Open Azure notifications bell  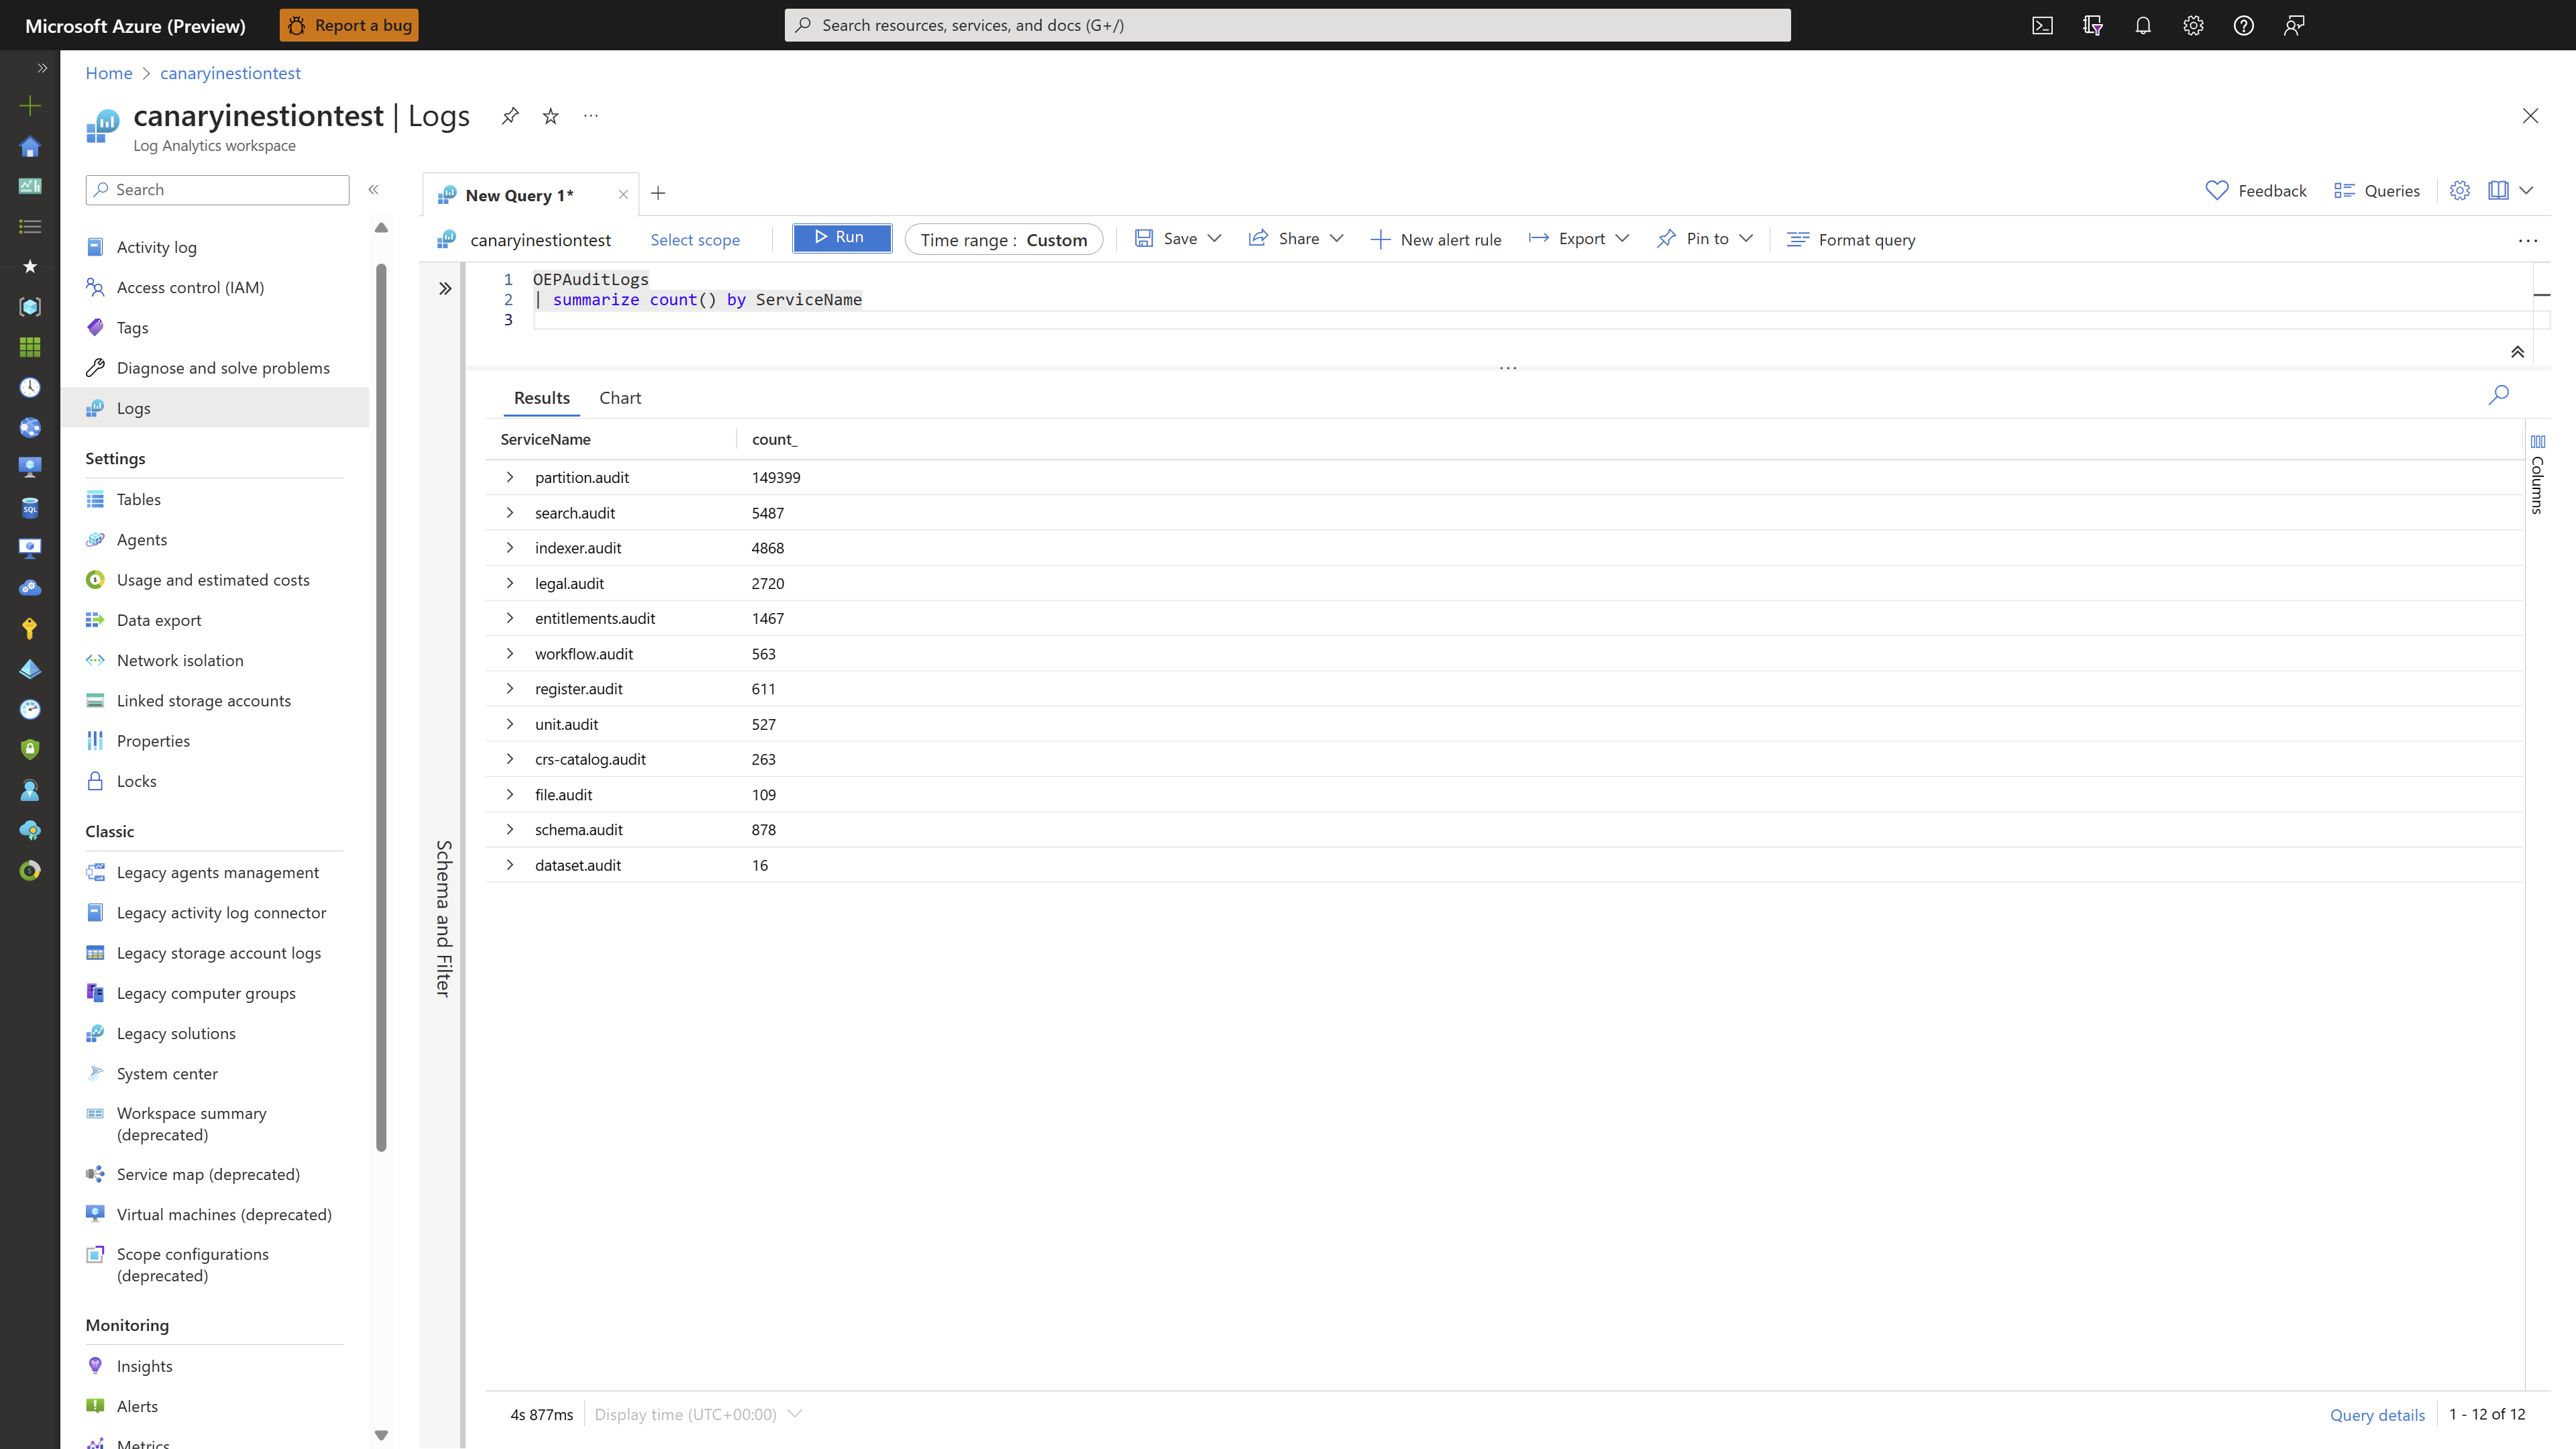(2142, 25)
